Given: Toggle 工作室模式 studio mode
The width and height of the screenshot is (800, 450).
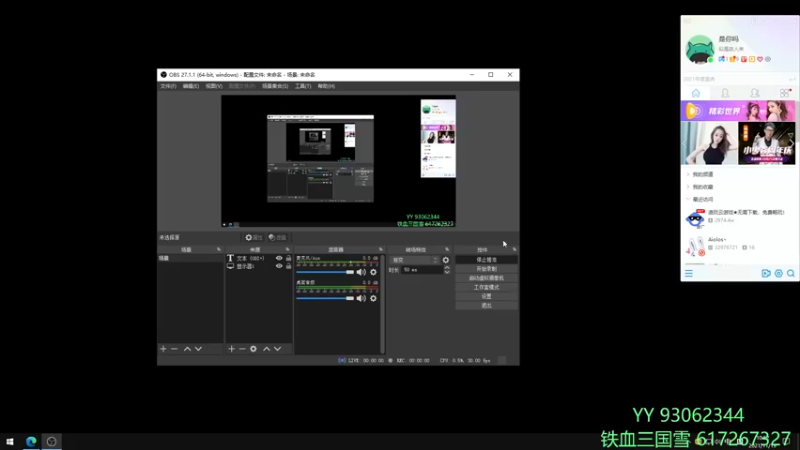Looking at the screenshot, I should tap(486, 287).
